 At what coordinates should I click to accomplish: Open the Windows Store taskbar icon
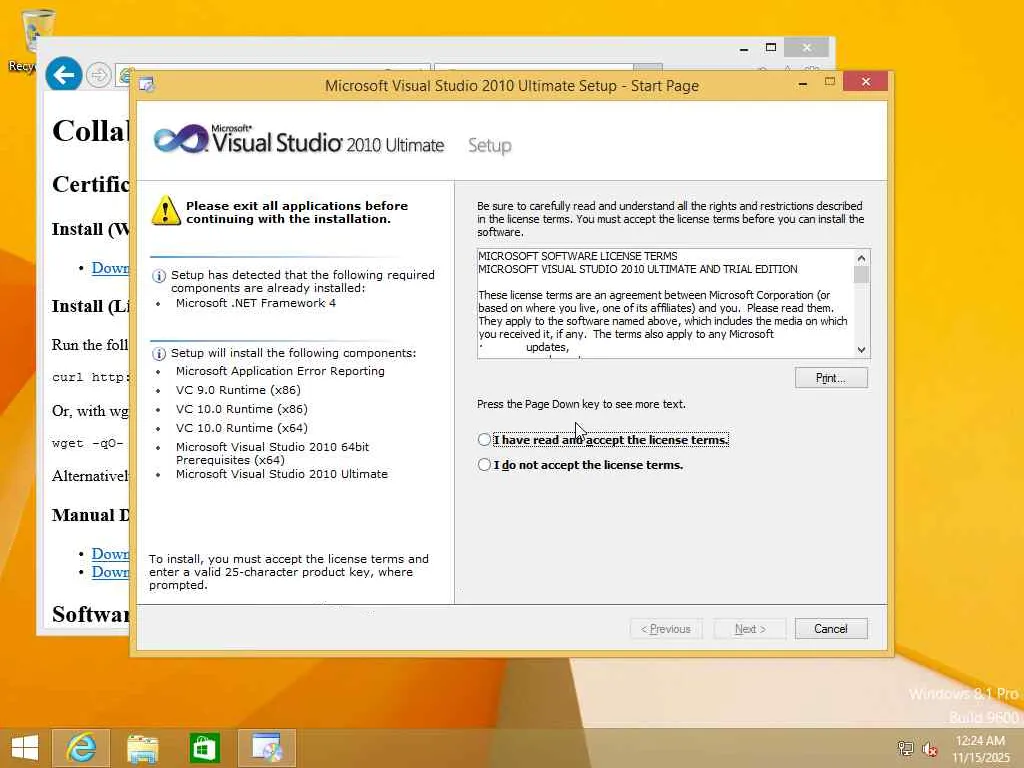(x=204, y=748)
